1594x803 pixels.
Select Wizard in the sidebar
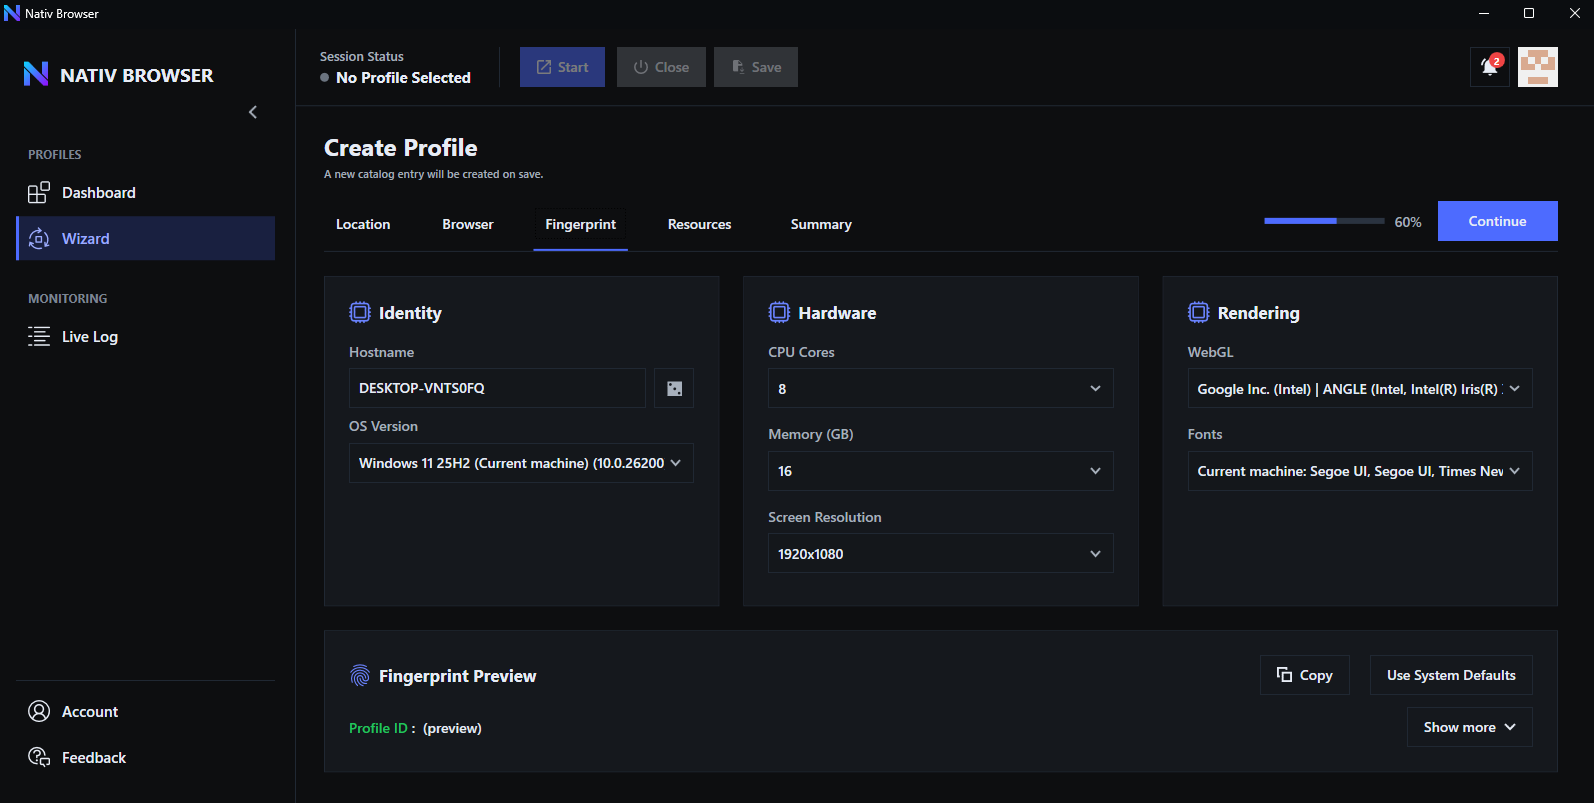(x=146, y=239)
